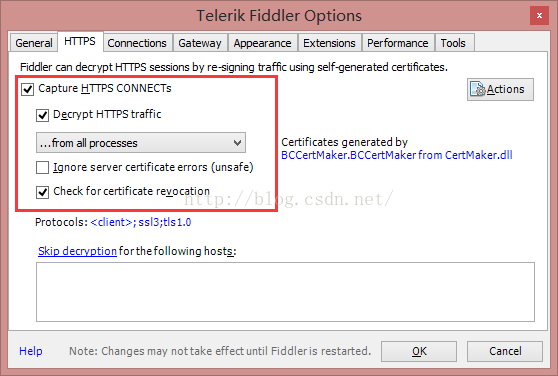Open the from all processes dropdown
The image size is (558, 376).
coord(141,143)
